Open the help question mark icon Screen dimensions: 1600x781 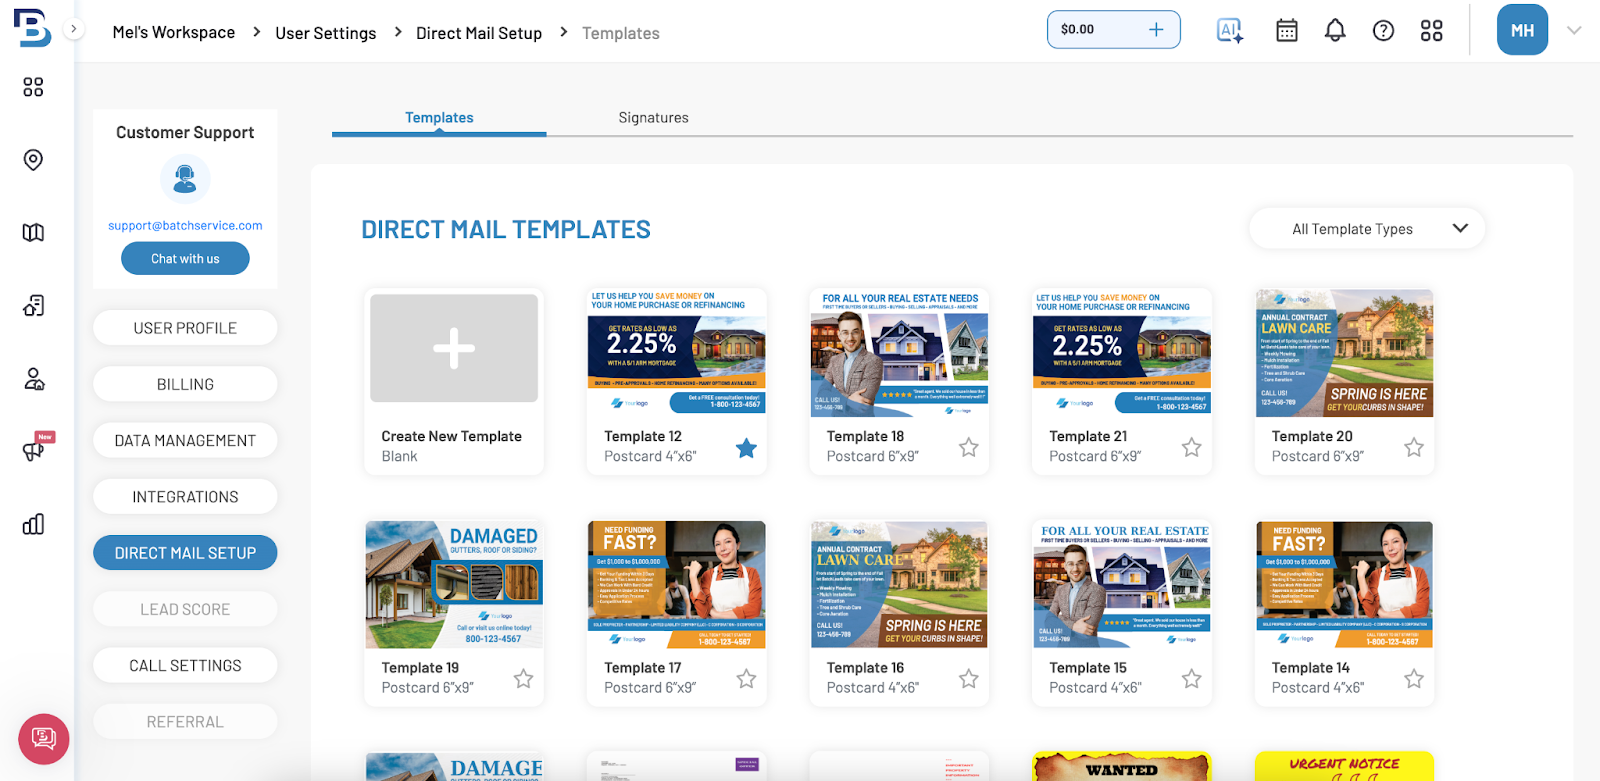point(1383,30)
